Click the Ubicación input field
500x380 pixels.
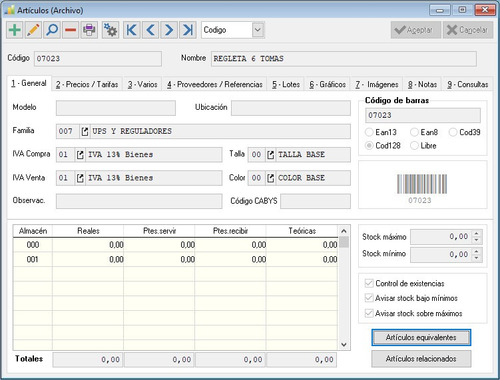[x=291, y=108]
